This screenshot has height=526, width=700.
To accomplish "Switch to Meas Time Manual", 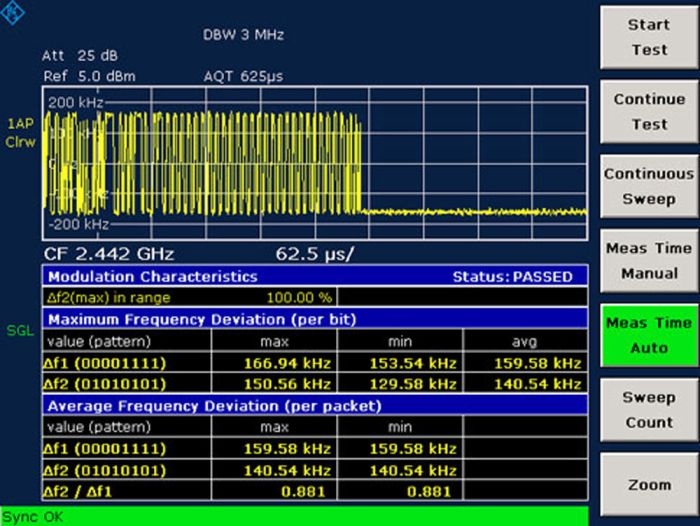I will coord(649,261).
